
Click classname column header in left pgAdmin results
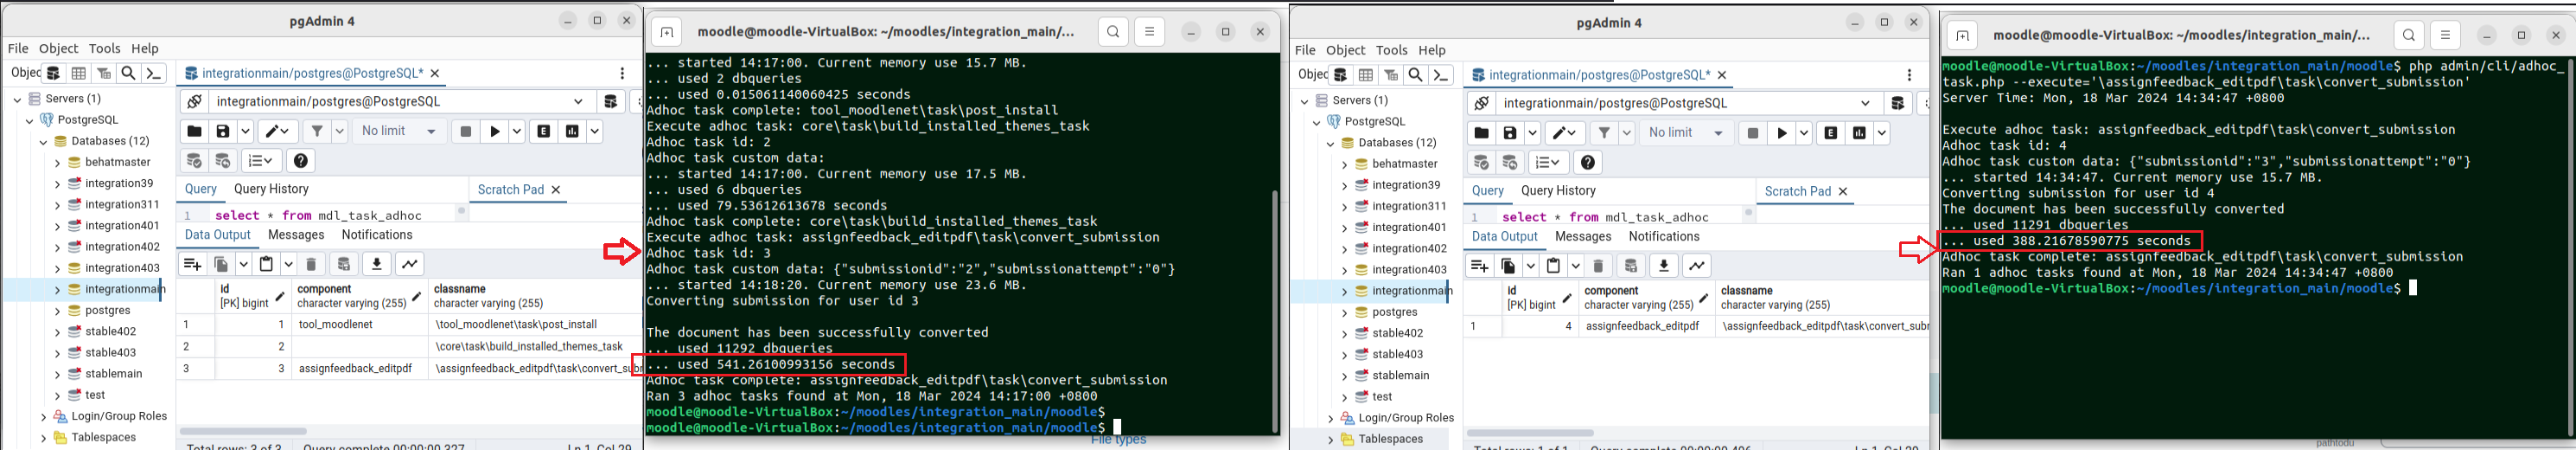pos(534,296)
